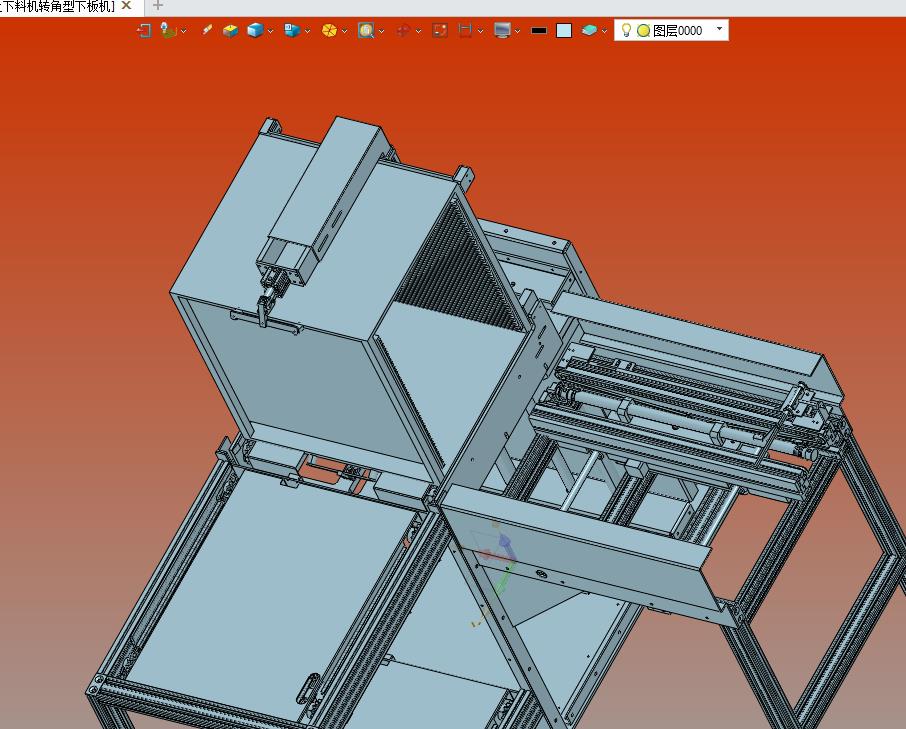Click the red dimension/section bracket icon
The width and height of the screenshot is (906, 729).
pyautogui.click(x=465, y=31)
